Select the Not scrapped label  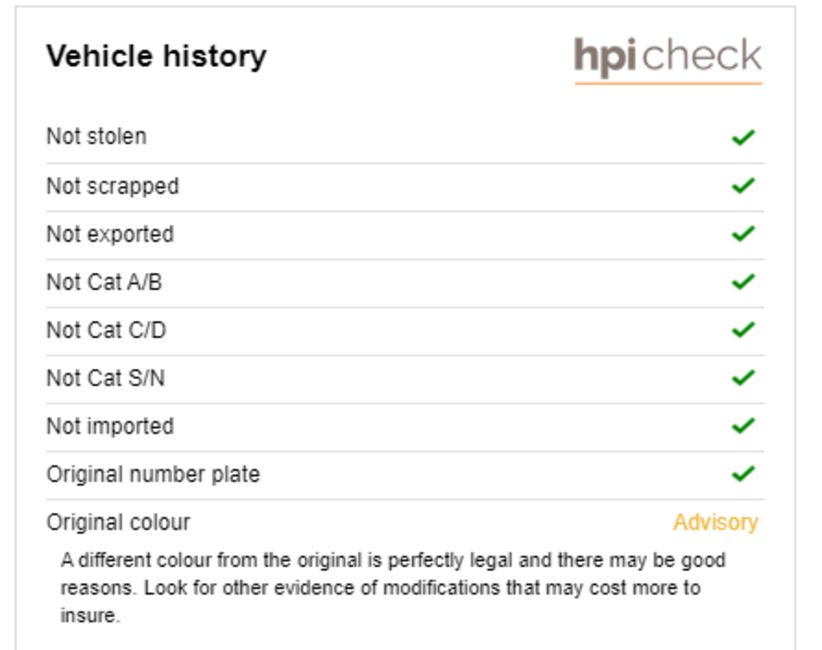[113, 187]
